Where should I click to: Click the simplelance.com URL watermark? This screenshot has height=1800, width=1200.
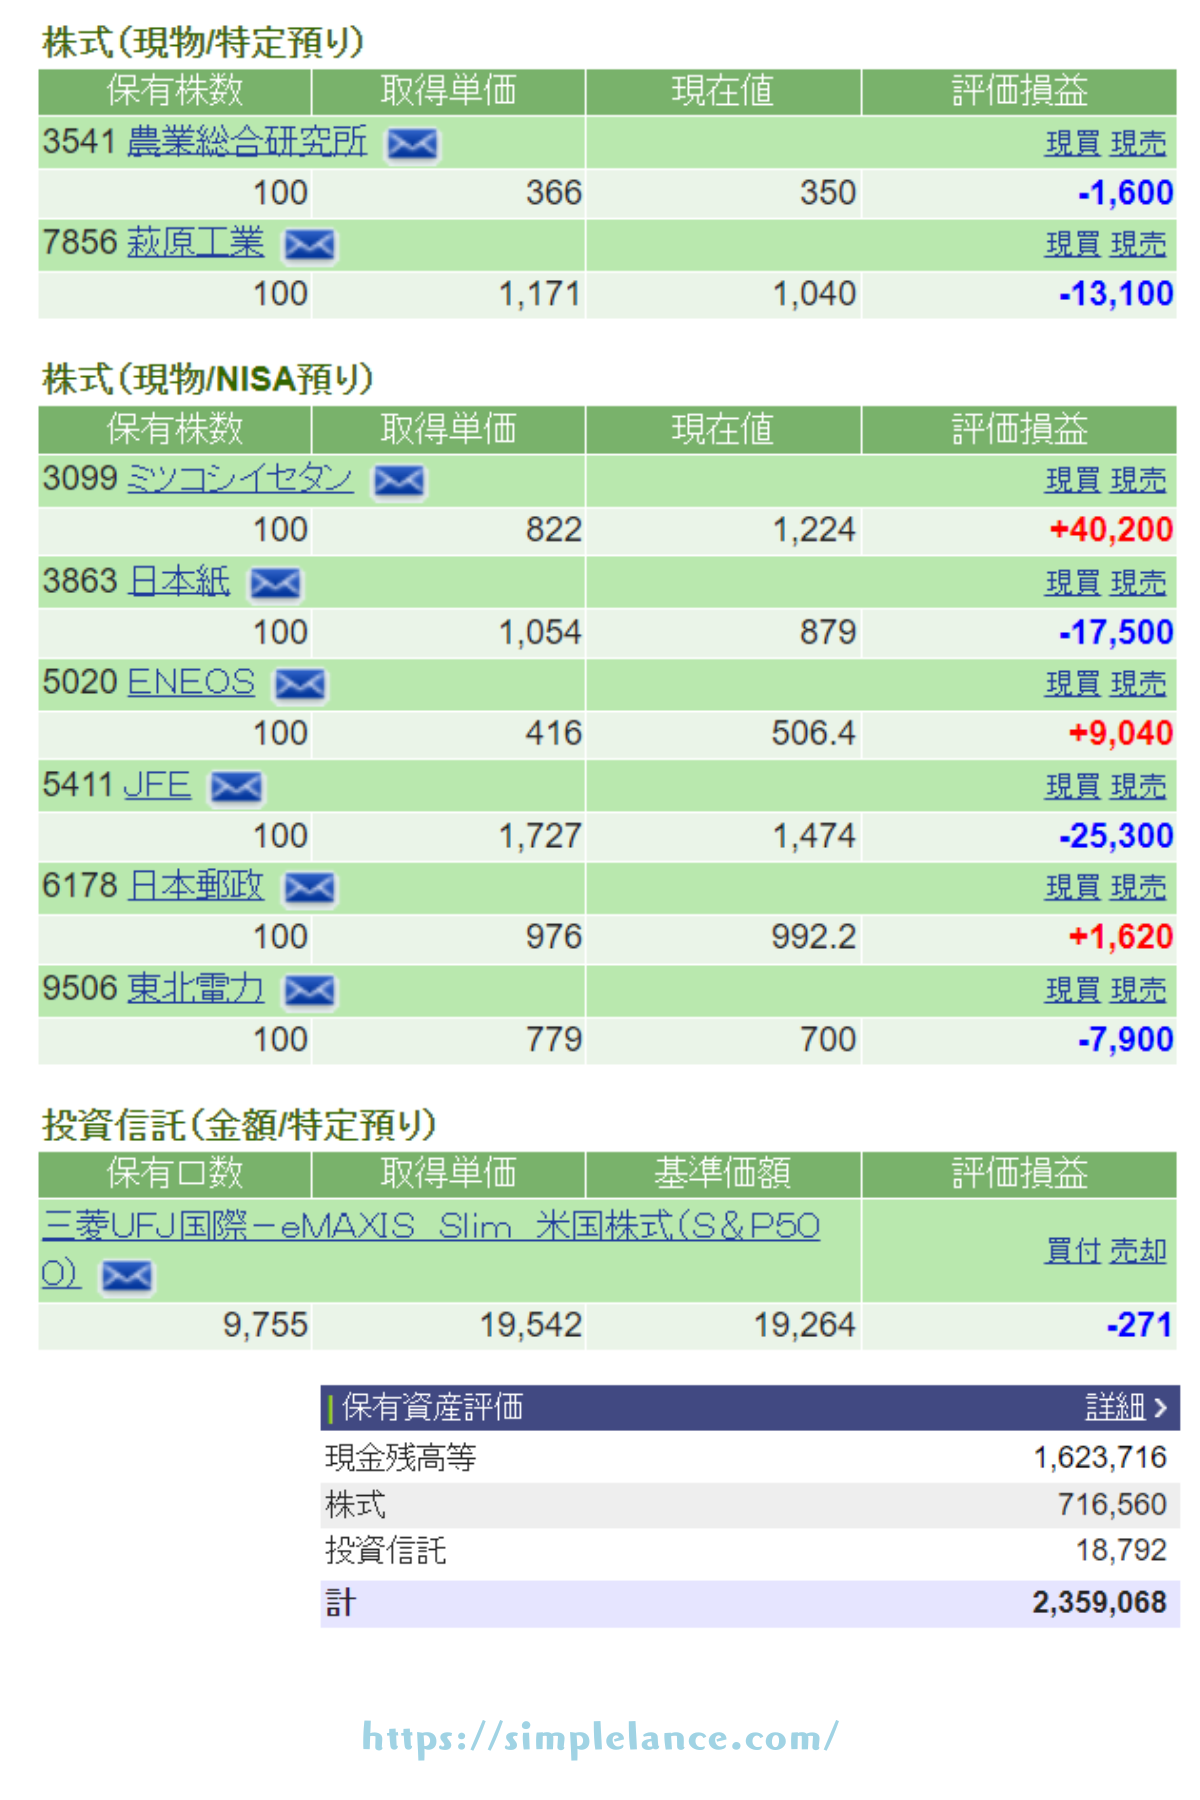coord(600,1738)
